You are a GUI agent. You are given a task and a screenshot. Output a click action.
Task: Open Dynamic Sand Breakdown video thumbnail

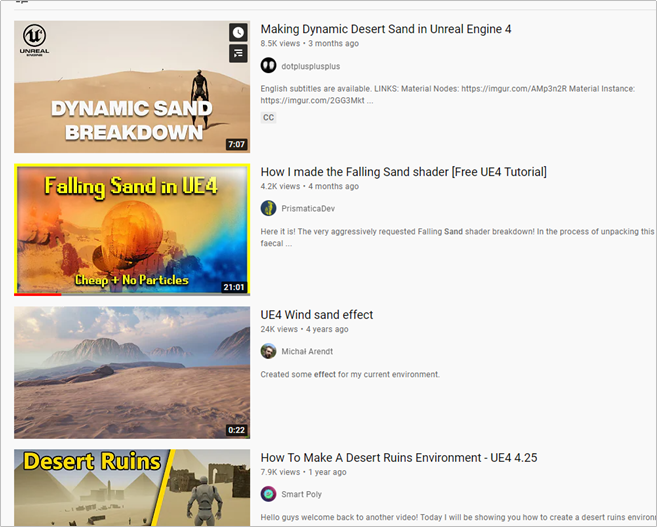(132, 87)
